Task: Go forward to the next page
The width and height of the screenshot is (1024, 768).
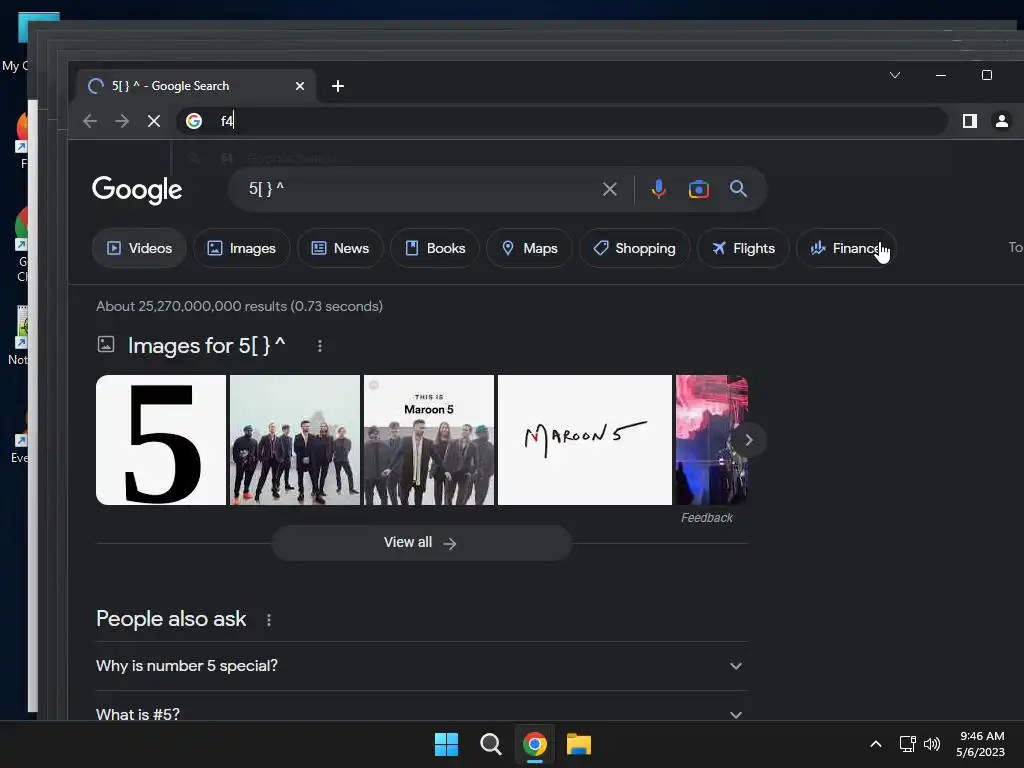Action: 121,121
